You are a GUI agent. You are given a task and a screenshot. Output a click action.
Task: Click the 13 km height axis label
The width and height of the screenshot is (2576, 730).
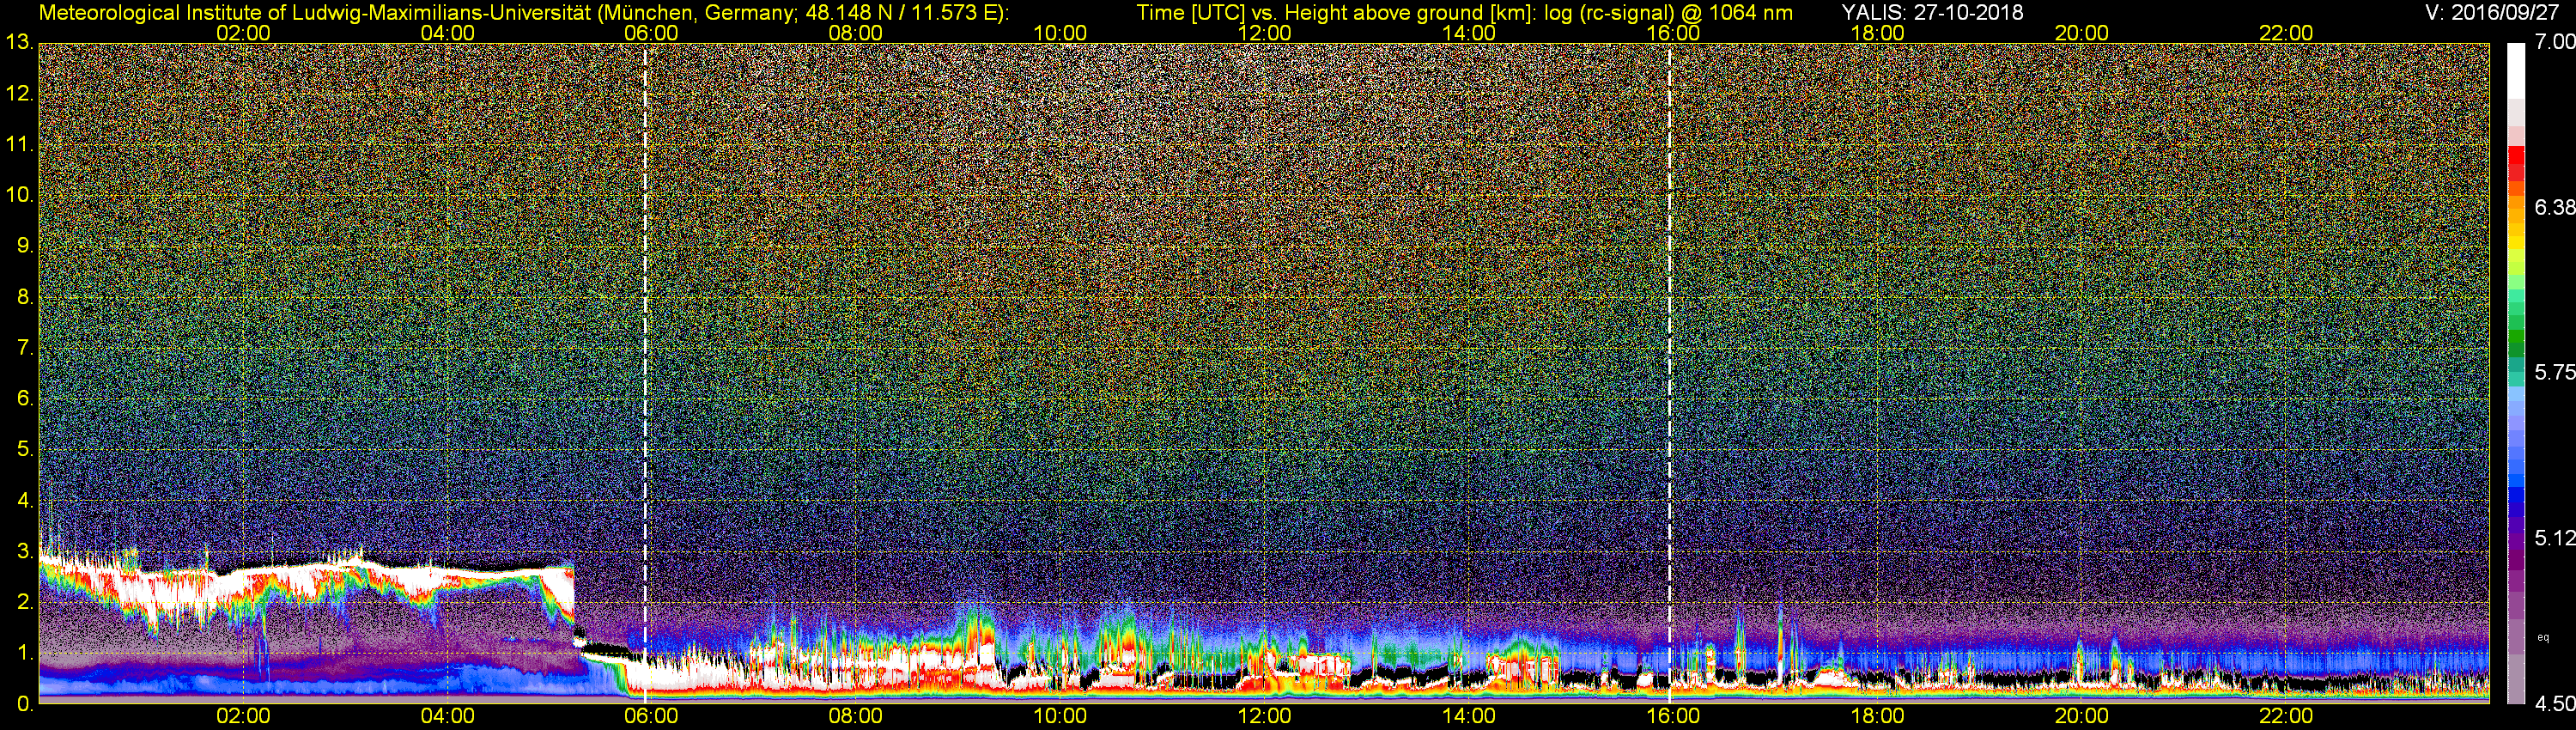[19, 42]
